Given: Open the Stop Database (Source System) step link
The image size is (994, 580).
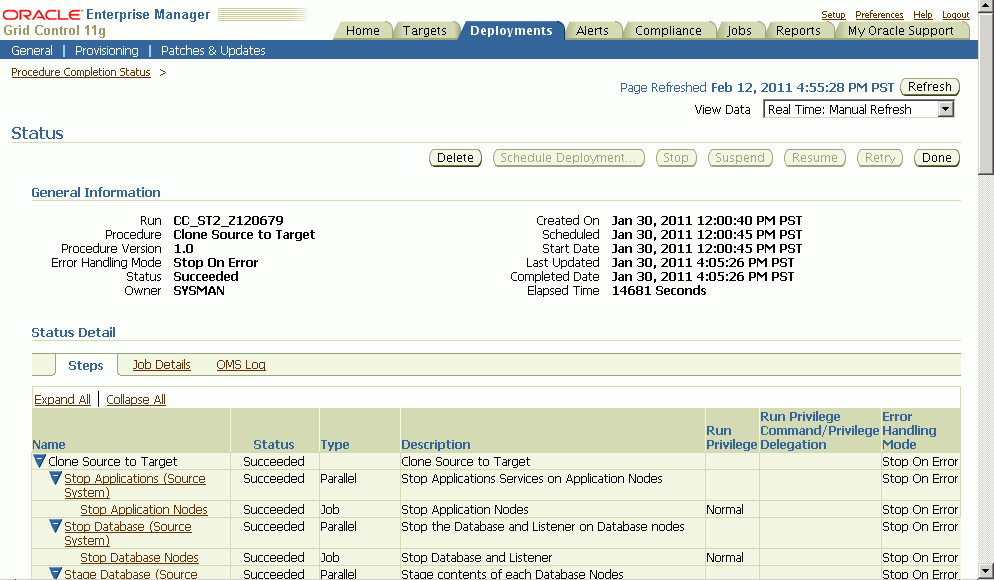Looking at the screenshot, I should click(x=127, y=533).
